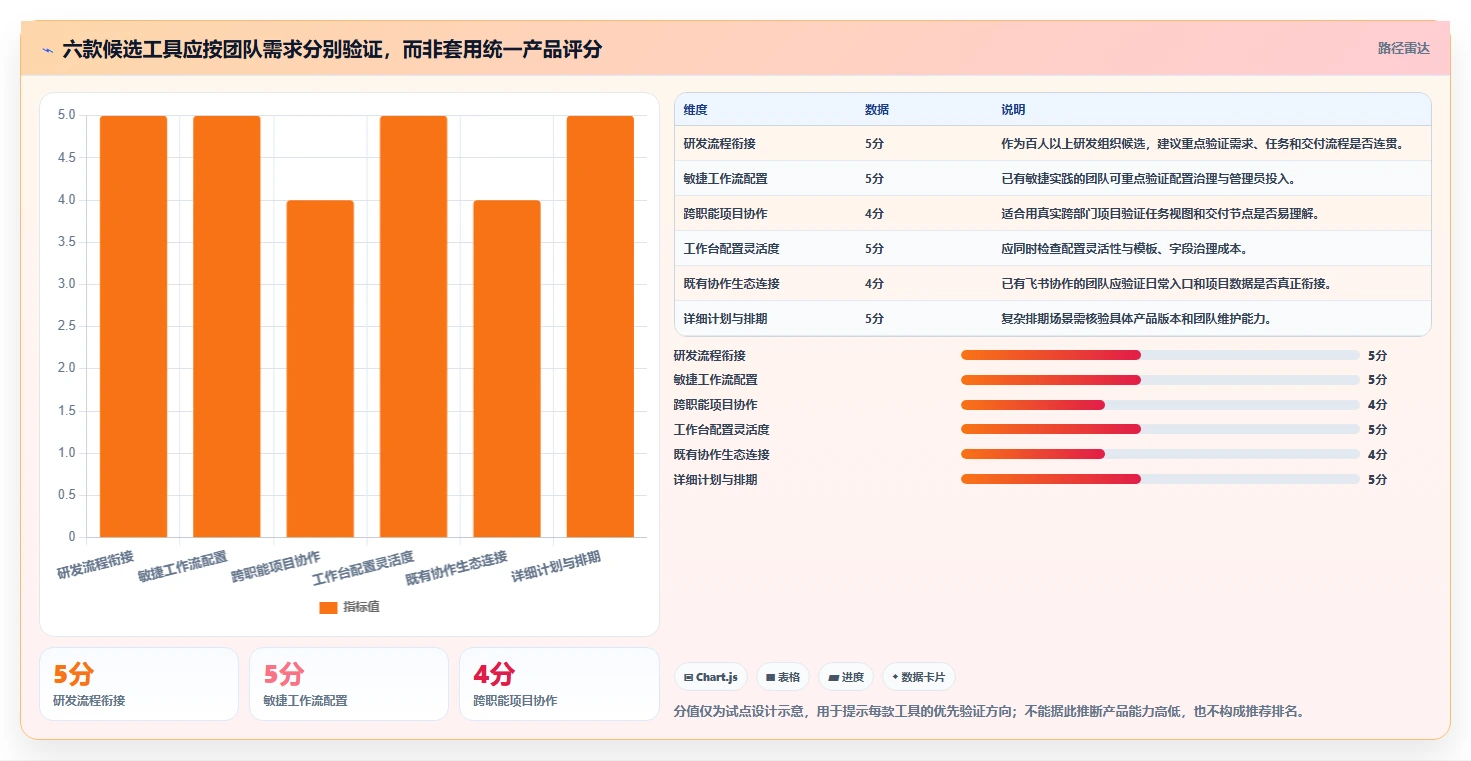The image size is (1471, 761).
Task: Click the 跨职能项目协作 chart bar
Action: 320,369
